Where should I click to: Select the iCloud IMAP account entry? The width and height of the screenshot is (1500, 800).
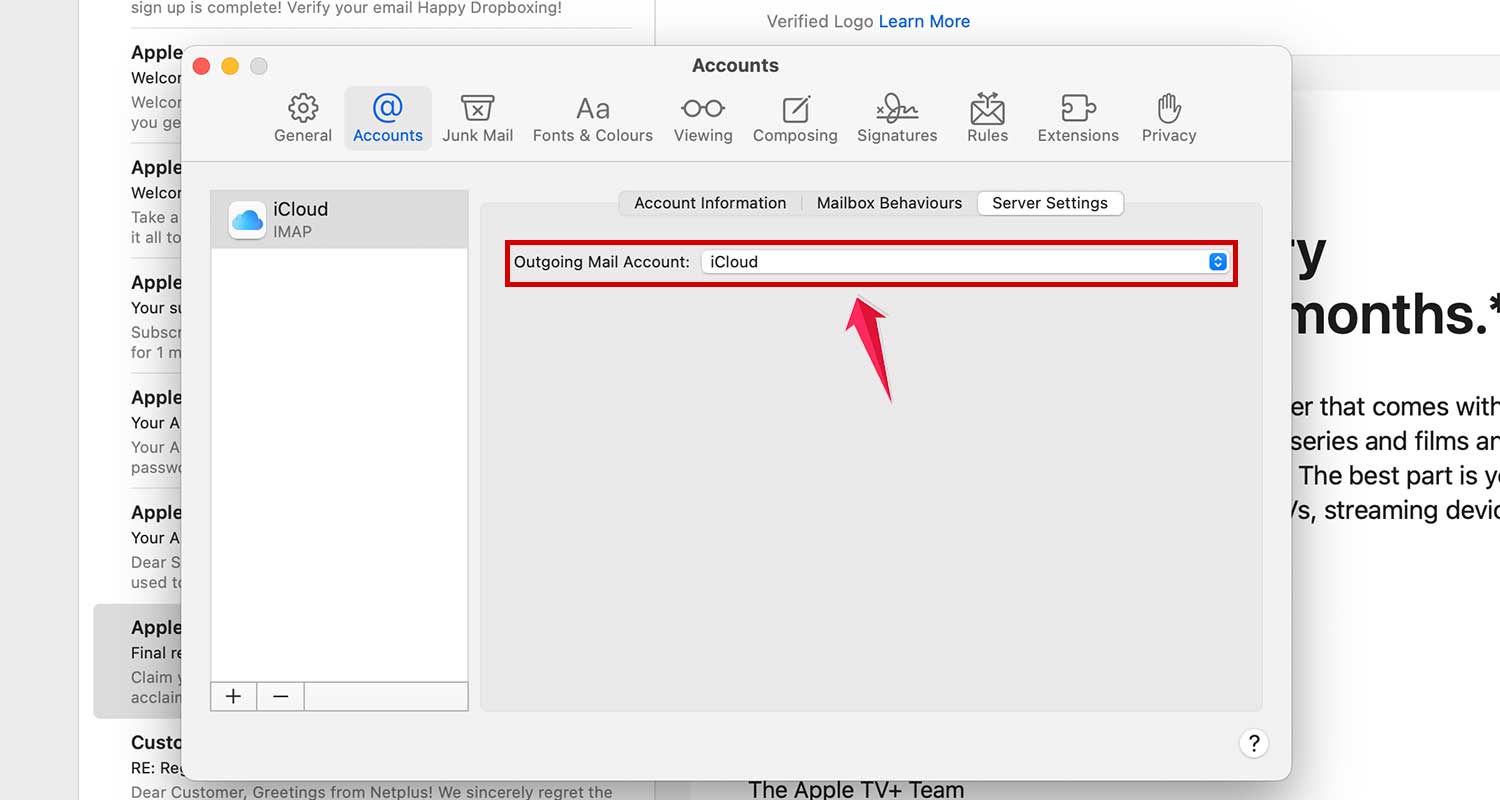(x=339, y=218)
